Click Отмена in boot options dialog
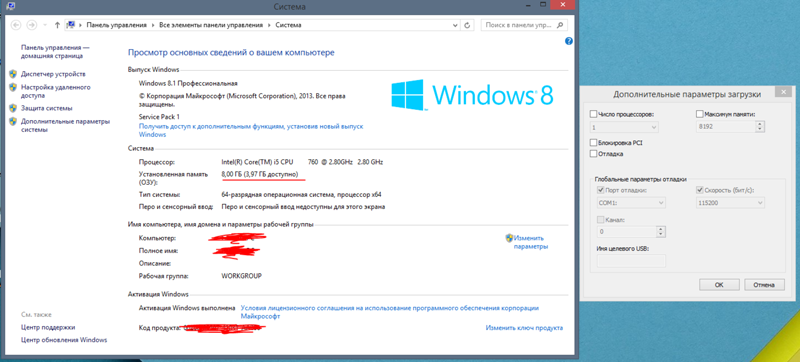This screenshot has height=362, width=800. point(764,285)
